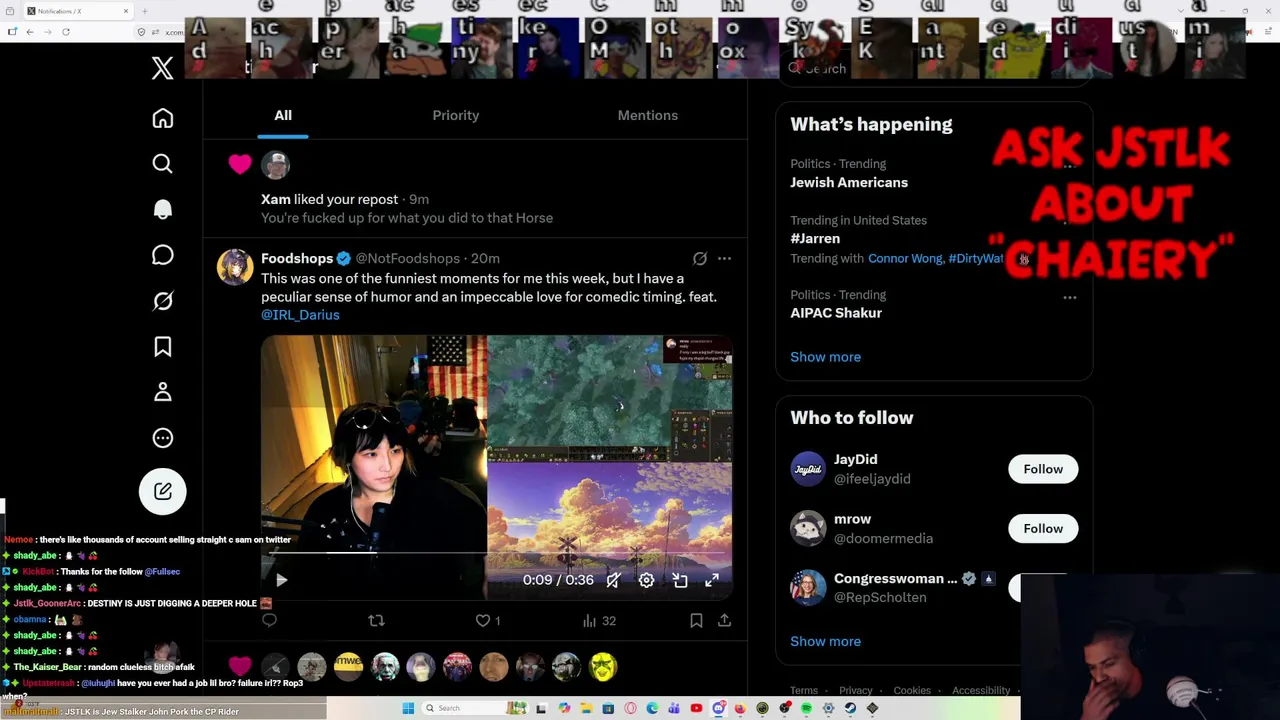Open the Connor Wong trending link
Screen dimensions: 1280x720
tap(905, 259)
